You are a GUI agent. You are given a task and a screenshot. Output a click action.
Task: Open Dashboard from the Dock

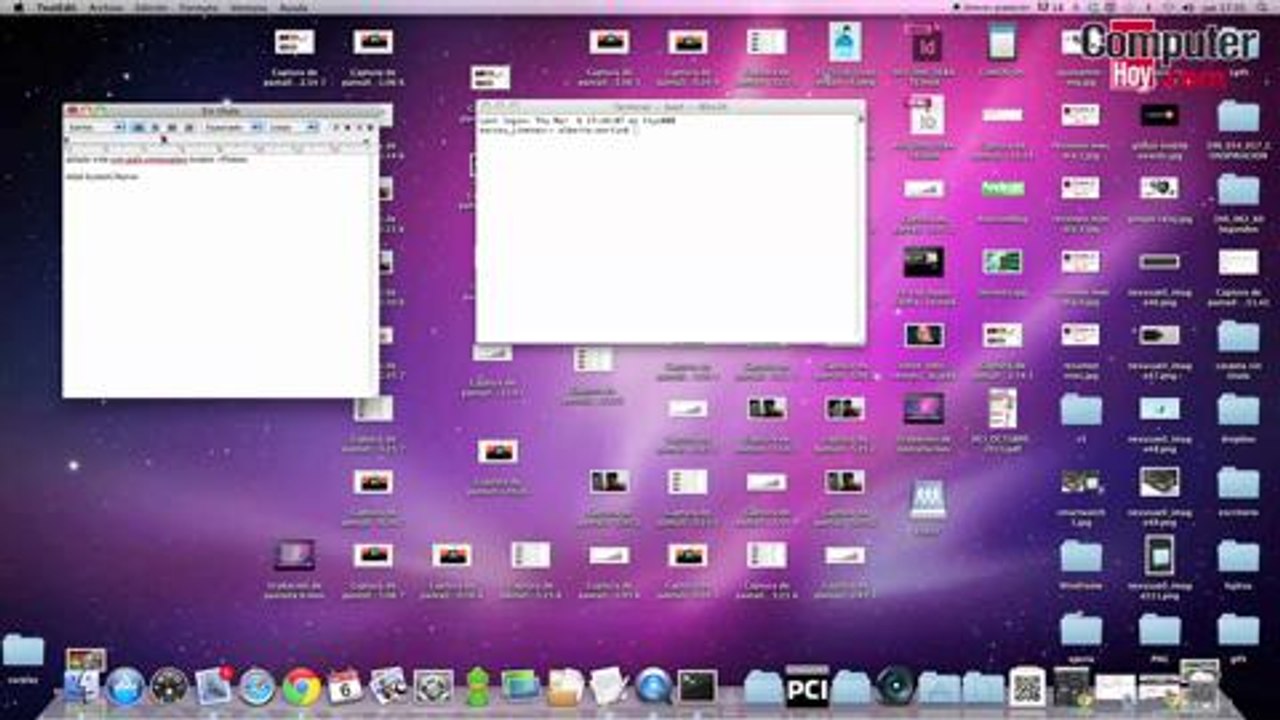(x=169, y=686)
